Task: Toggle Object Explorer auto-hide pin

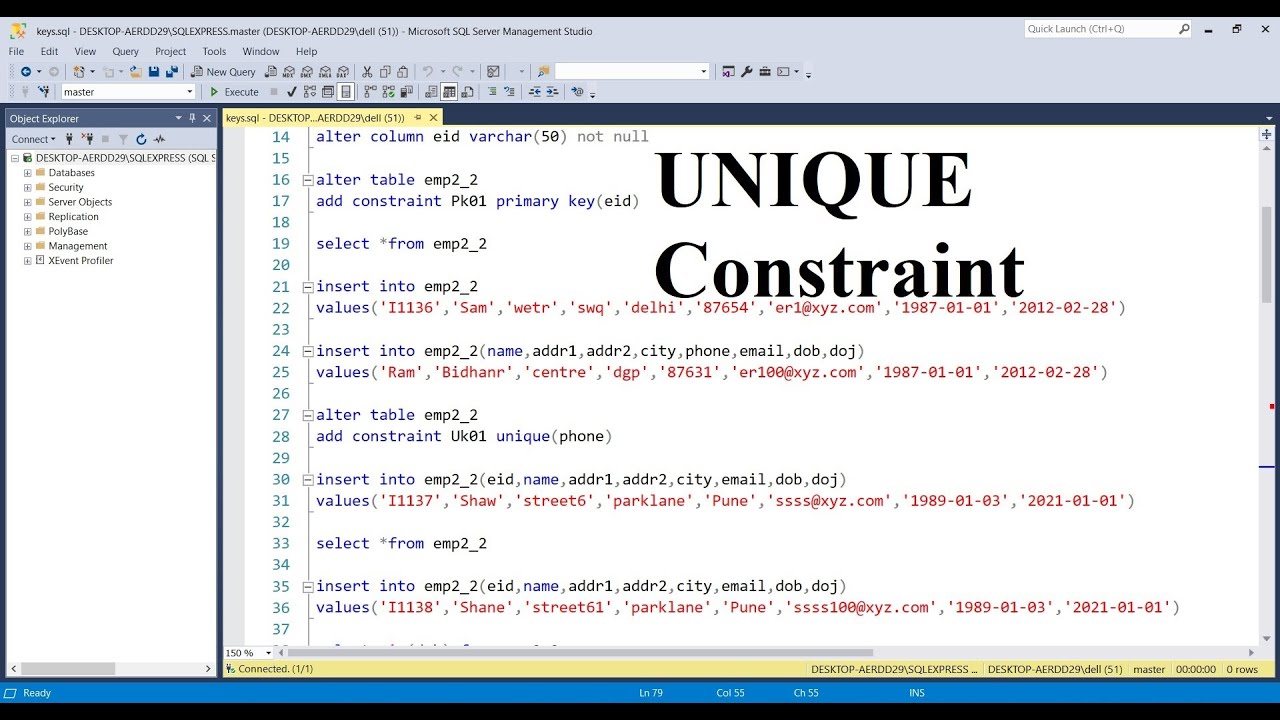Action: [192, 118]
